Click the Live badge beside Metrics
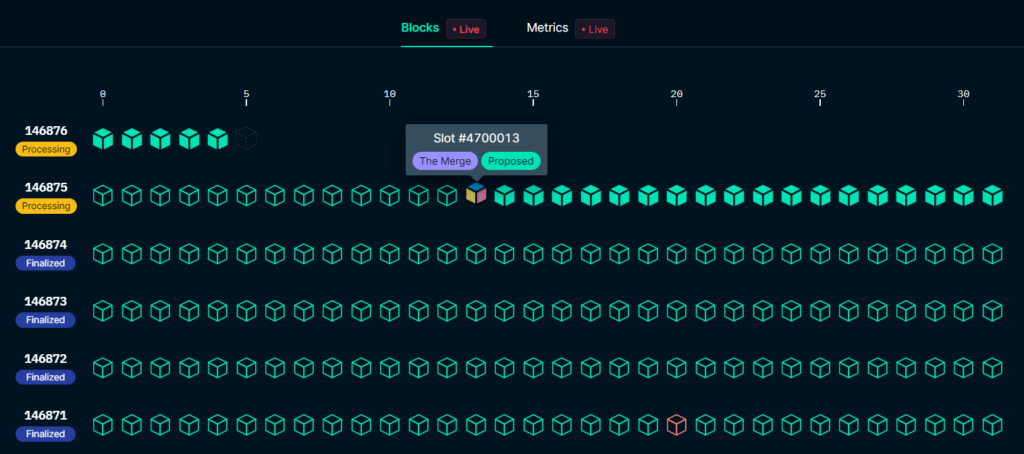The height and width of the screenshot is (454, 1024). pos(595,29)
